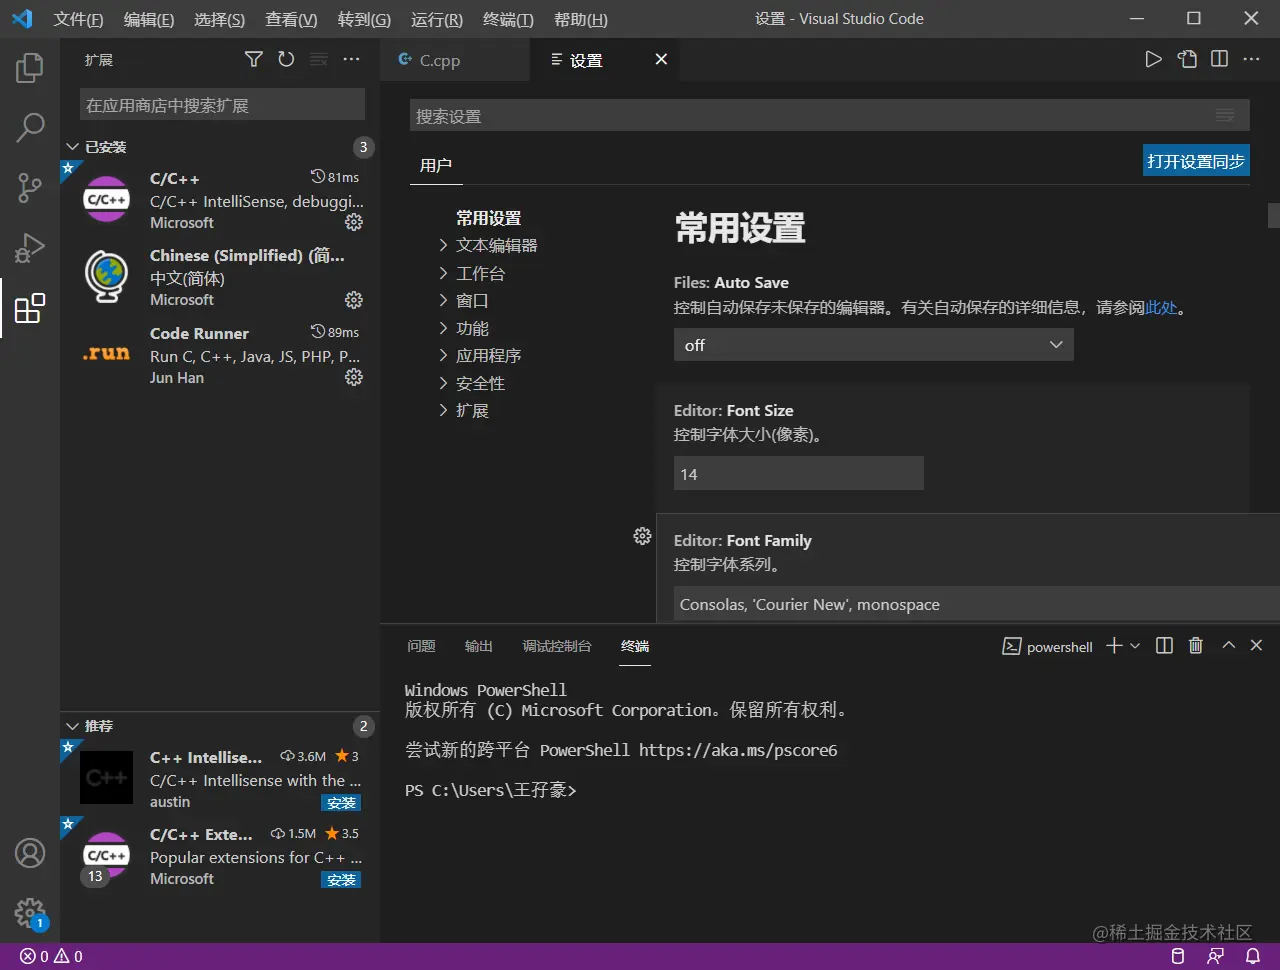The image size is (1280, 970).
Task: Split the terminal panel
Action: coord(1164,646)
